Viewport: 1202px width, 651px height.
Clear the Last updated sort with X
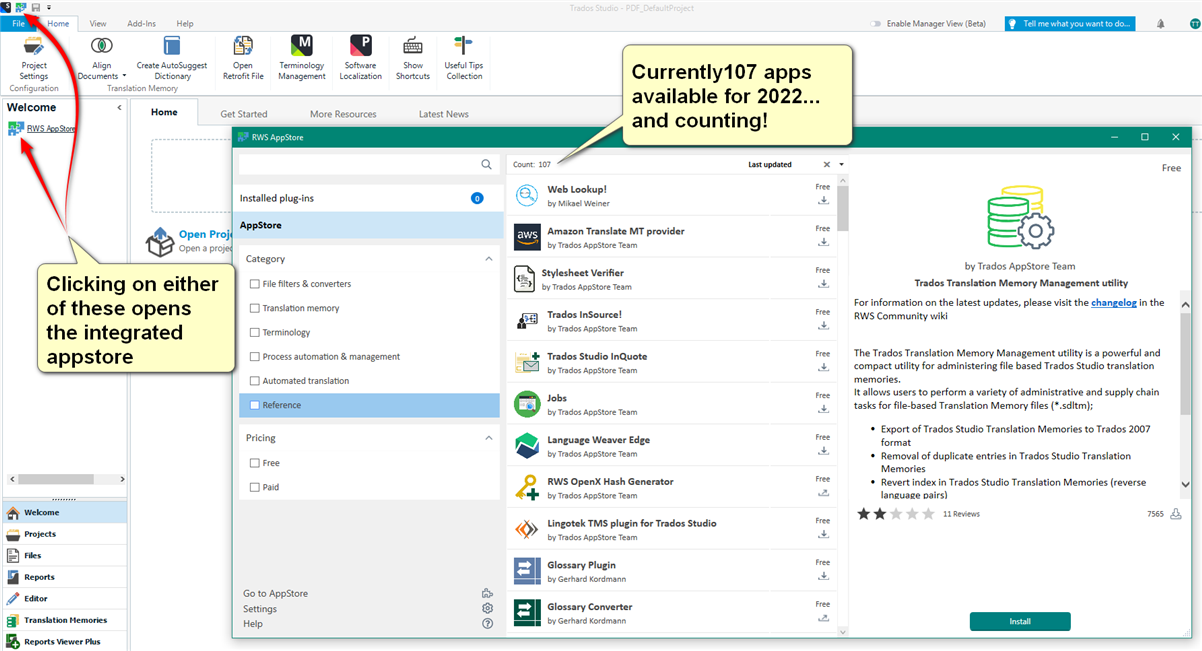click(x=827, y=165)
